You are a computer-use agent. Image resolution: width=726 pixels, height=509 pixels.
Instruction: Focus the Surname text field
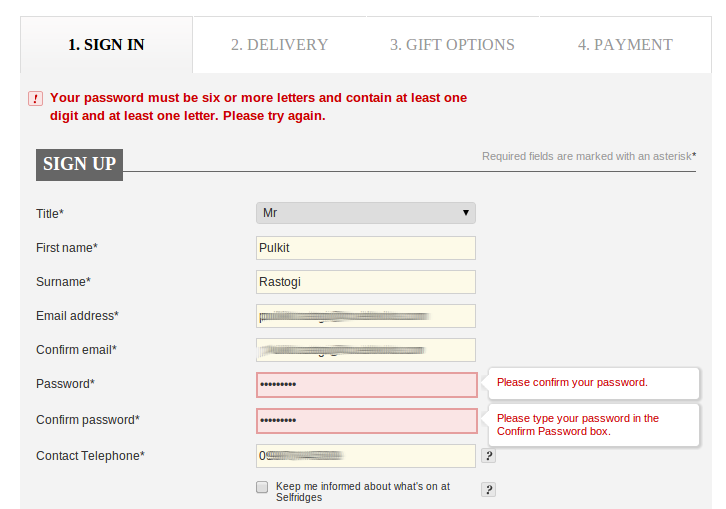point(366,282)
